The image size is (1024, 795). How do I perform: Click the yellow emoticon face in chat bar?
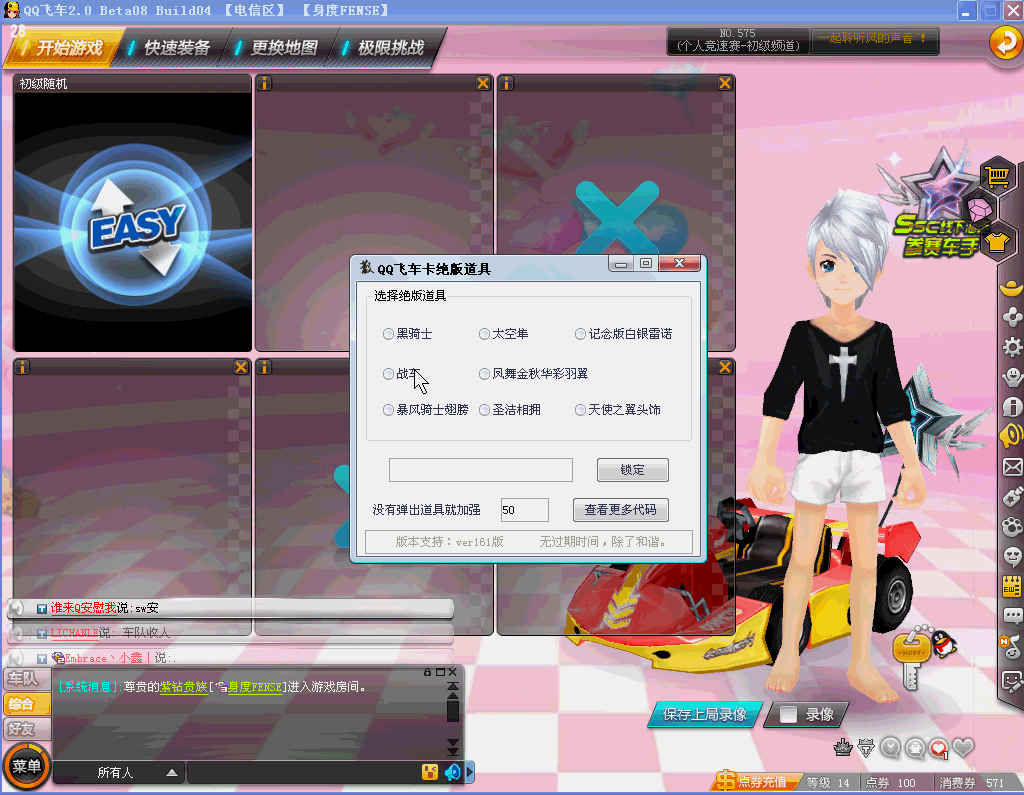coord(430,772)
